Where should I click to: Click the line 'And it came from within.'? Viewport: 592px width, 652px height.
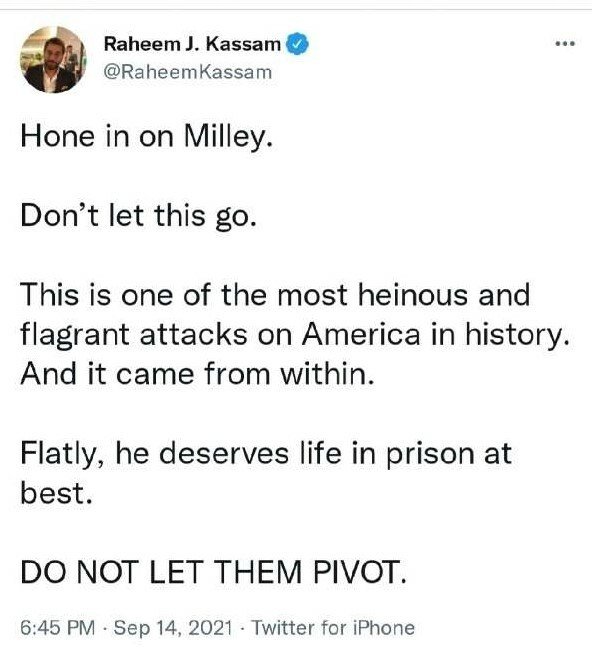[197, 374]
